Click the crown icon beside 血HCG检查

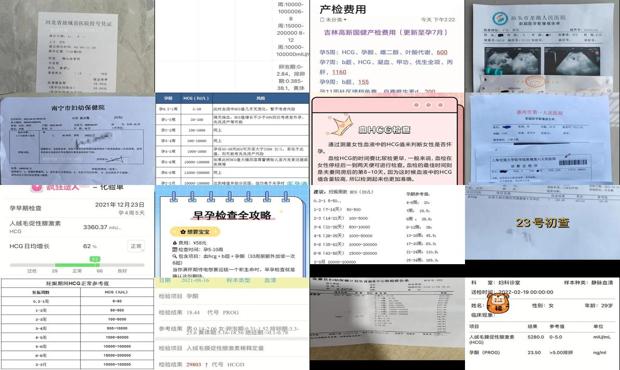(341, 126)
